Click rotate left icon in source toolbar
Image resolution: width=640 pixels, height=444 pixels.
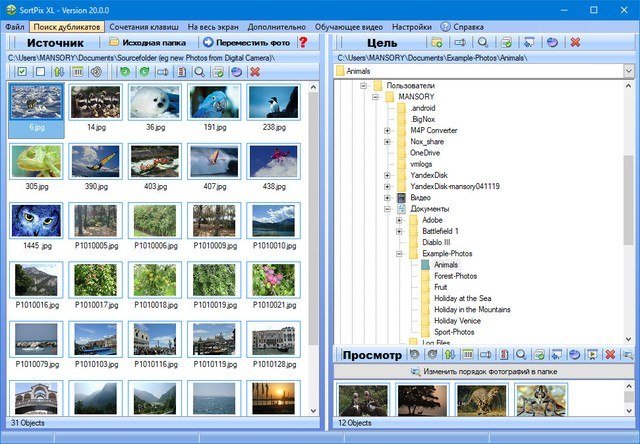pos(124,72)
